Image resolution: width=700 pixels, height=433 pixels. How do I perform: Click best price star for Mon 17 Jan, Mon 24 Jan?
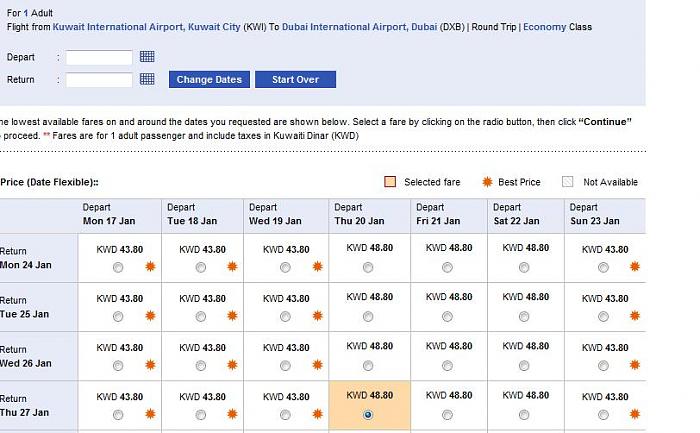149,267
